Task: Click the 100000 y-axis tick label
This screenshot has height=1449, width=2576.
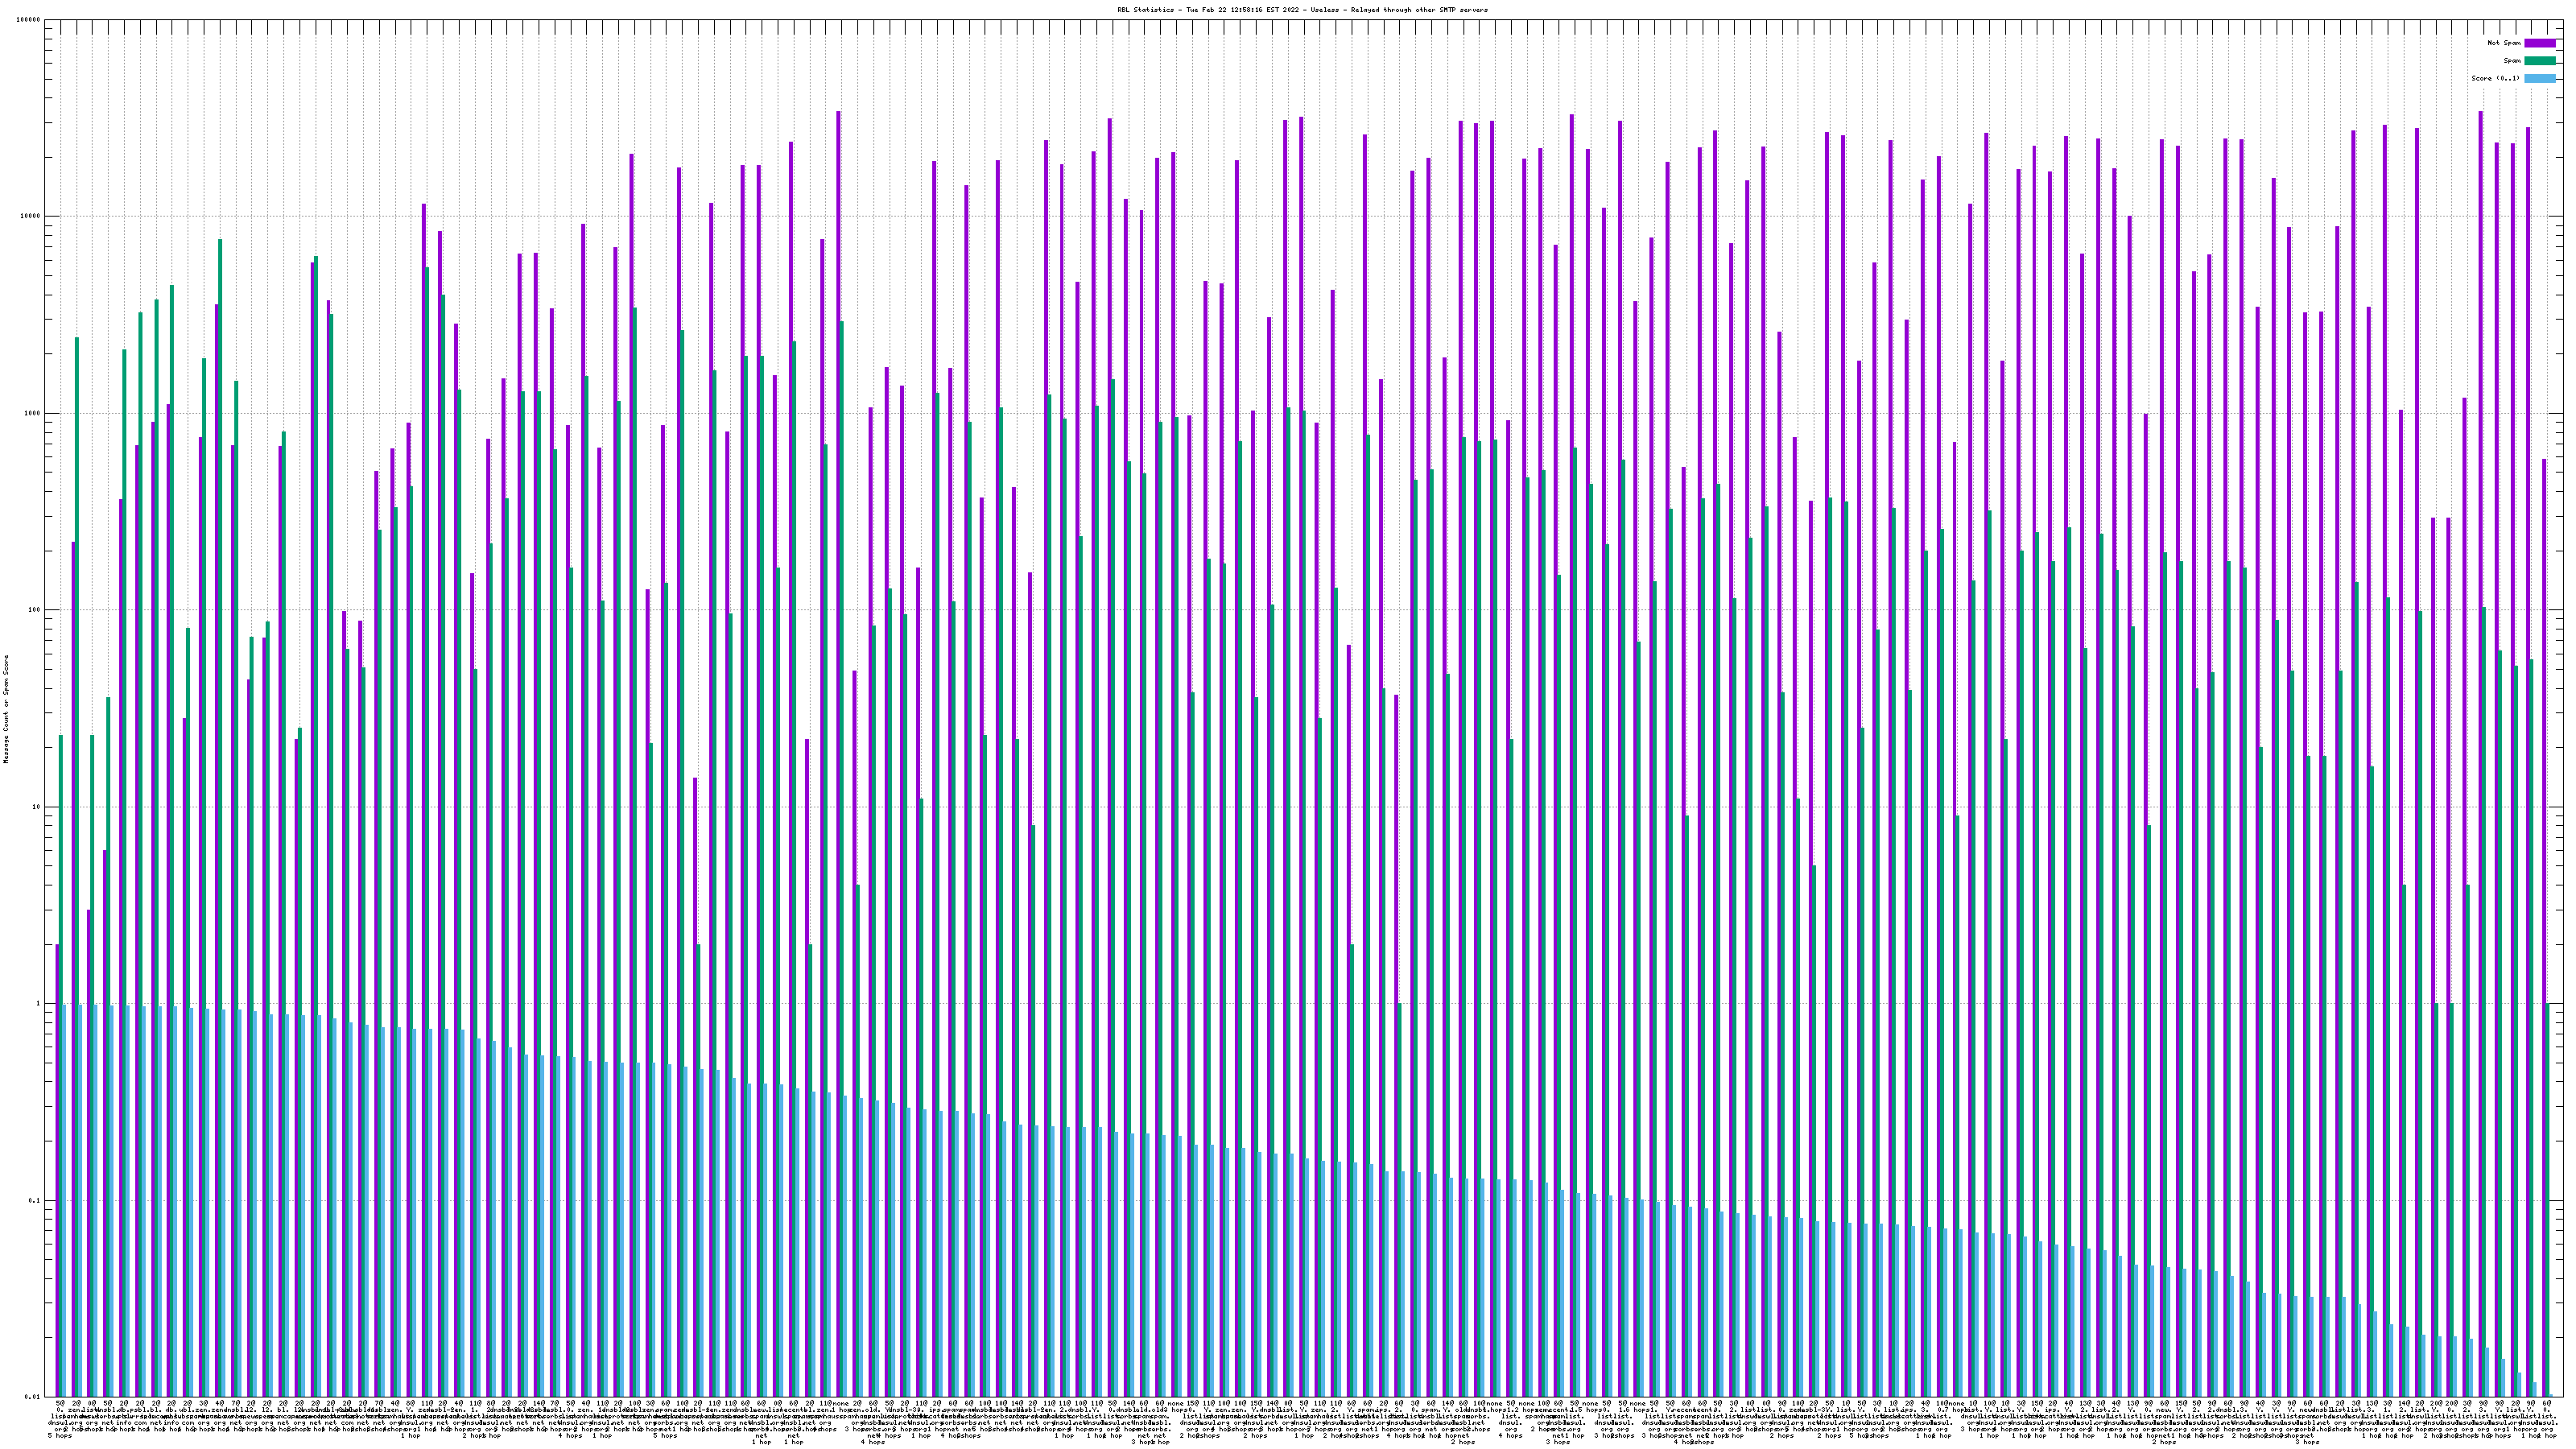Action: 30,20
